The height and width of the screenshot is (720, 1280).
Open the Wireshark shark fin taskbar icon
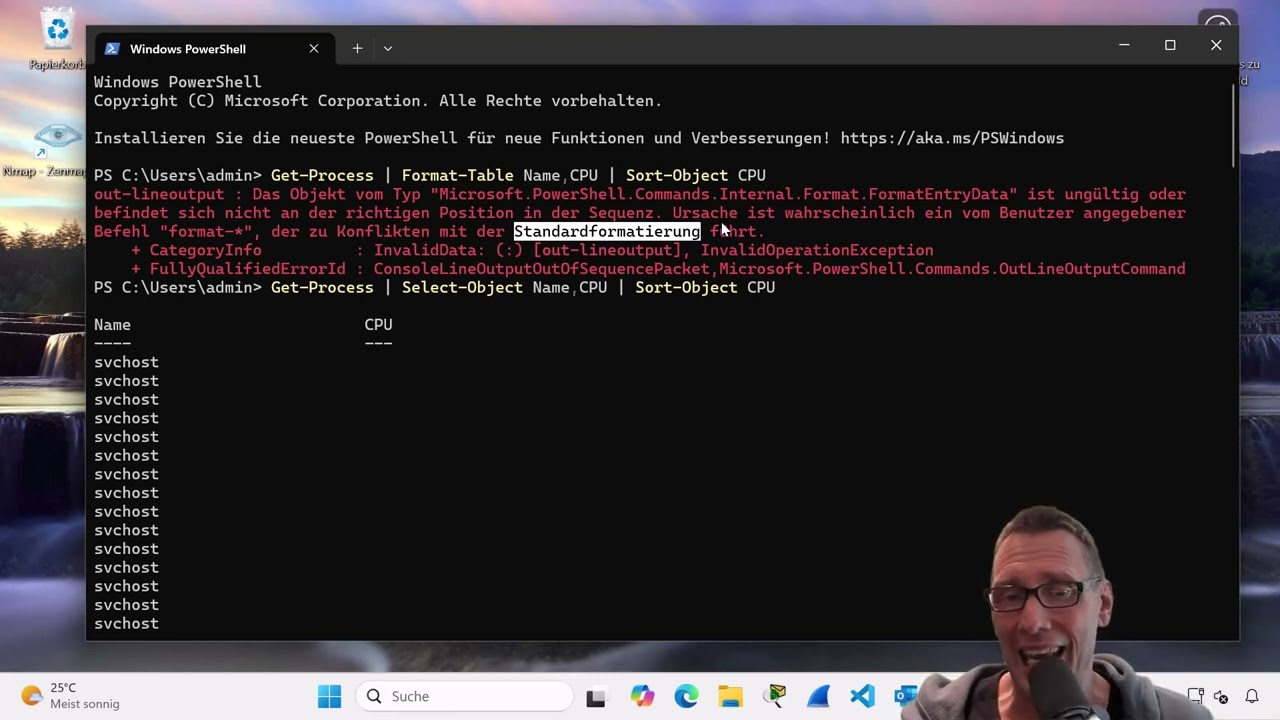[x=819, y=697]
